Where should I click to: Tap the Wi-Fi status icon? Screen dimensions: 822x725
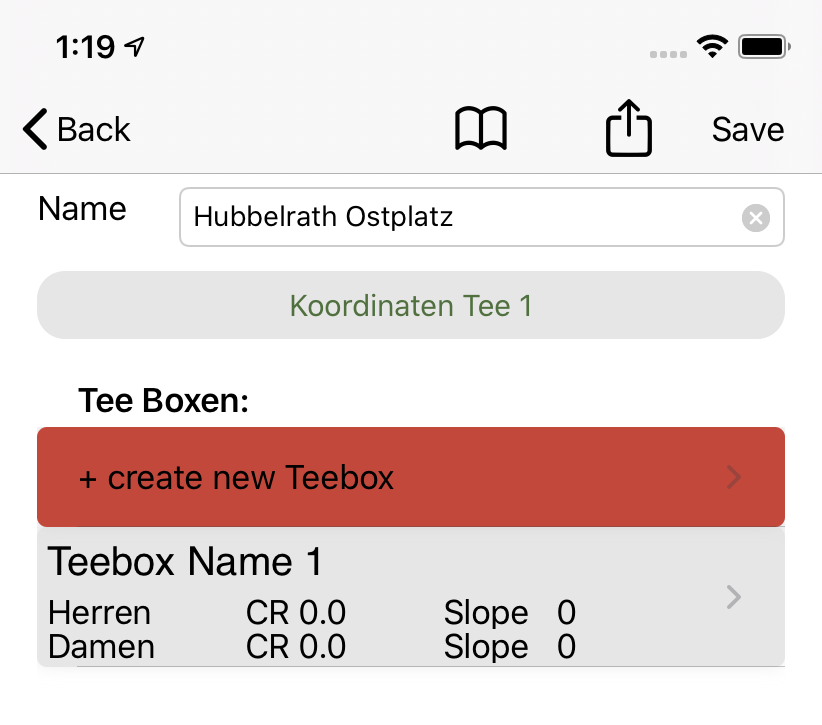[x=712, y=46]
